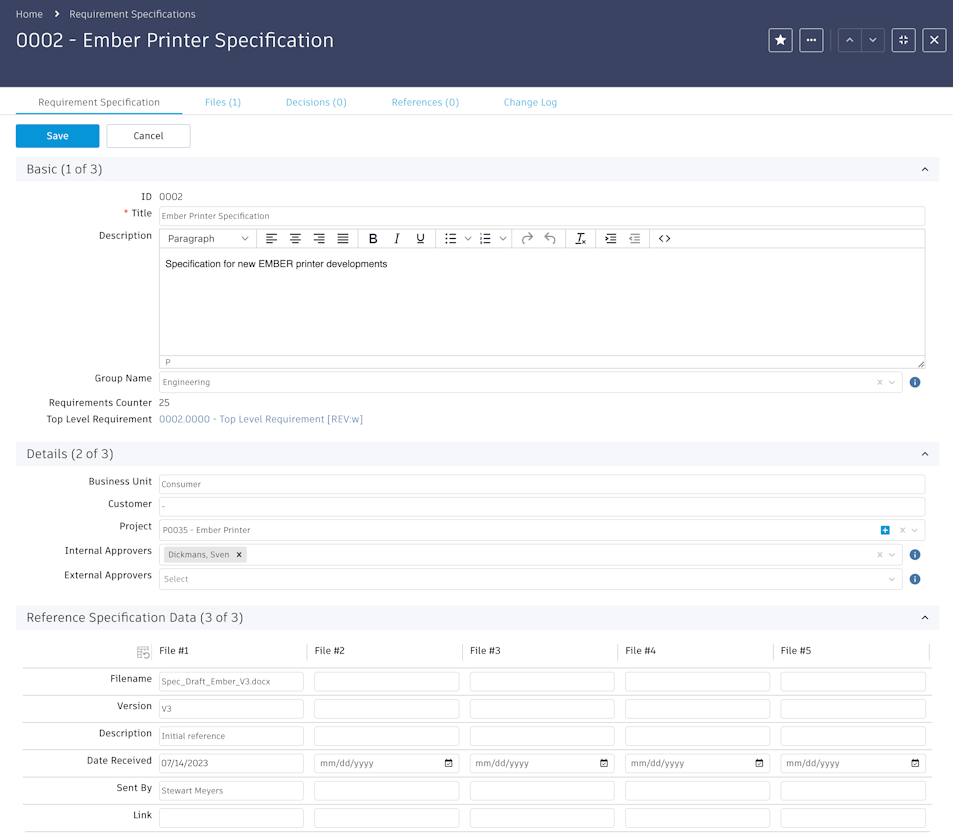The height and width of the screenshot is (833, 953).
Task: Expand the Internal Approvers dropdown arrow
Action: (x=892, y=555)
